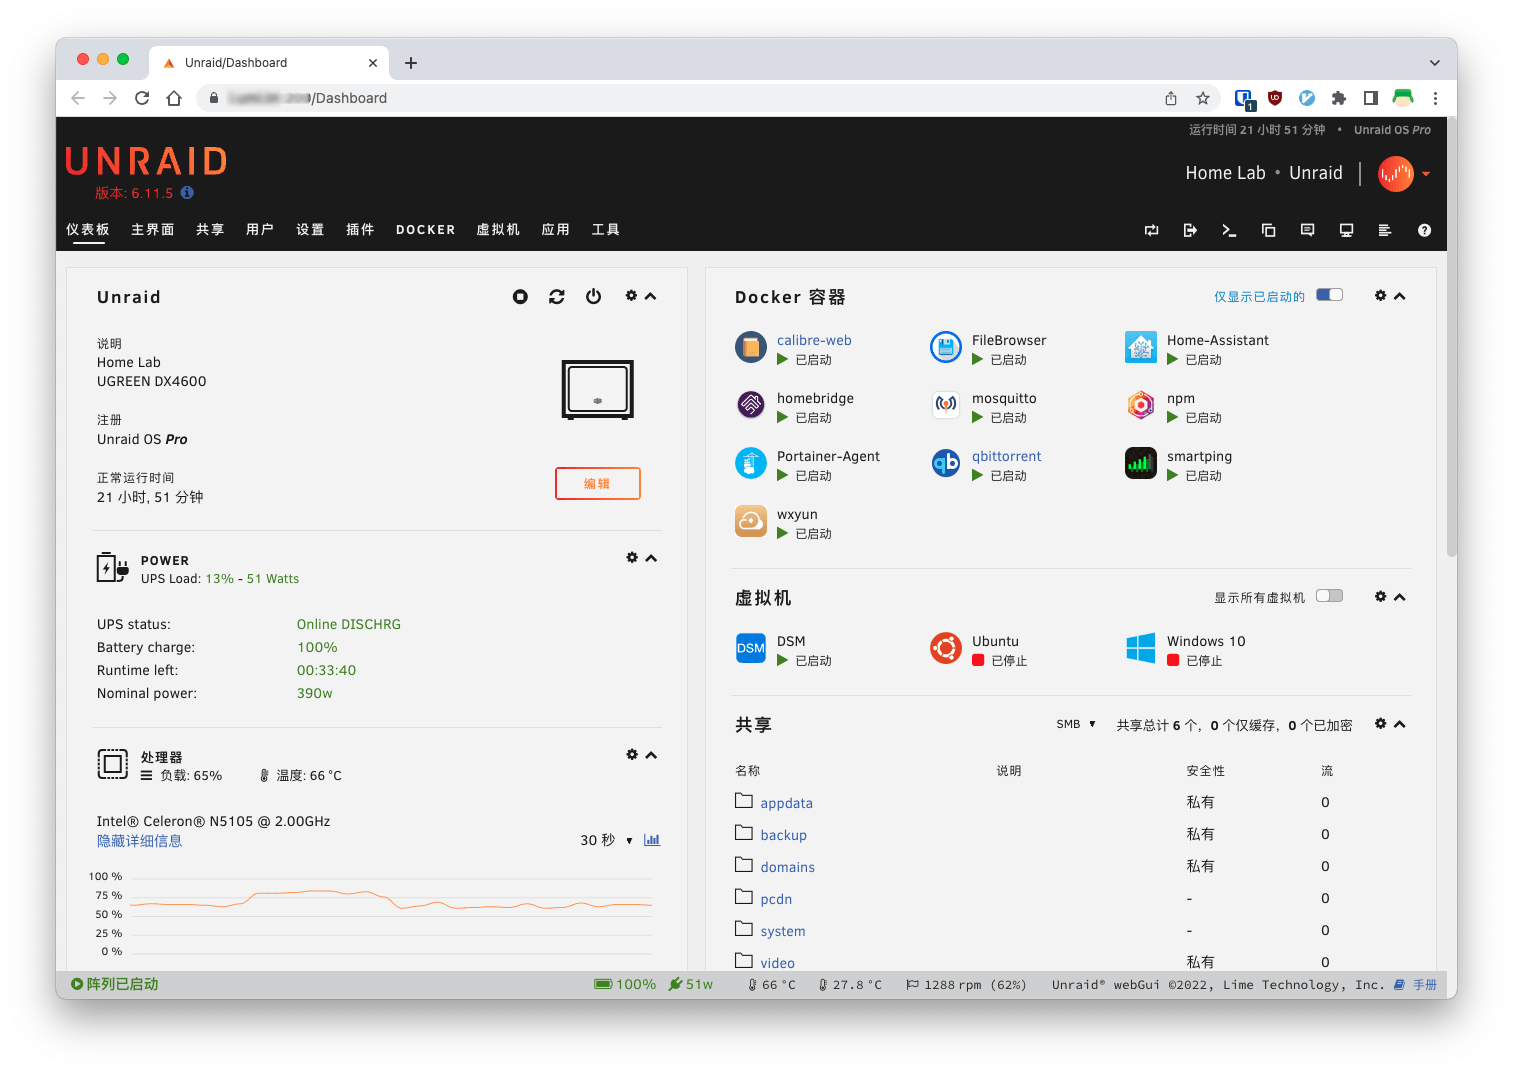Open the SMB share protocol dropdown
This screenshot has width=1513, height=1073.
pyautogui.click(x=1076, y=724)
